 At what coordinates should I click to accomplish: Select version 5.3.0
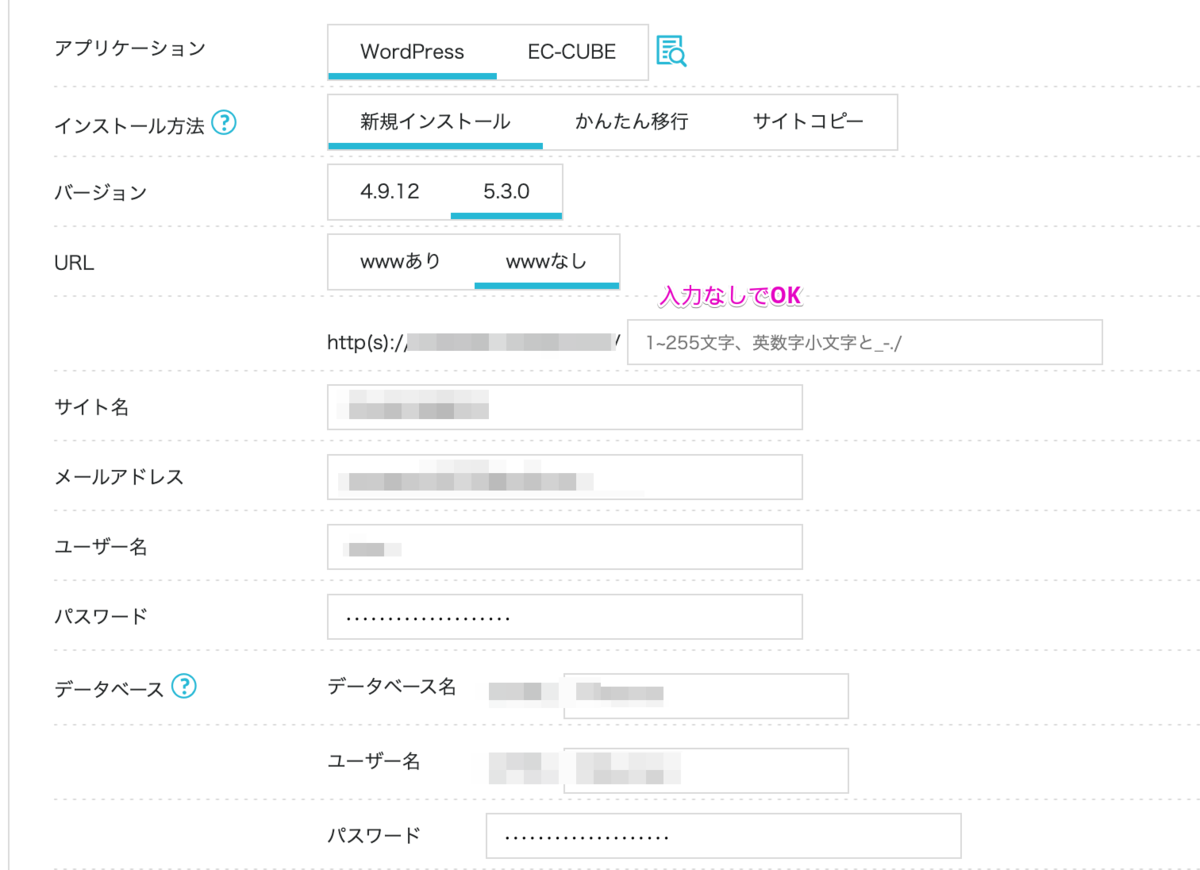click(x=506, y=192)
